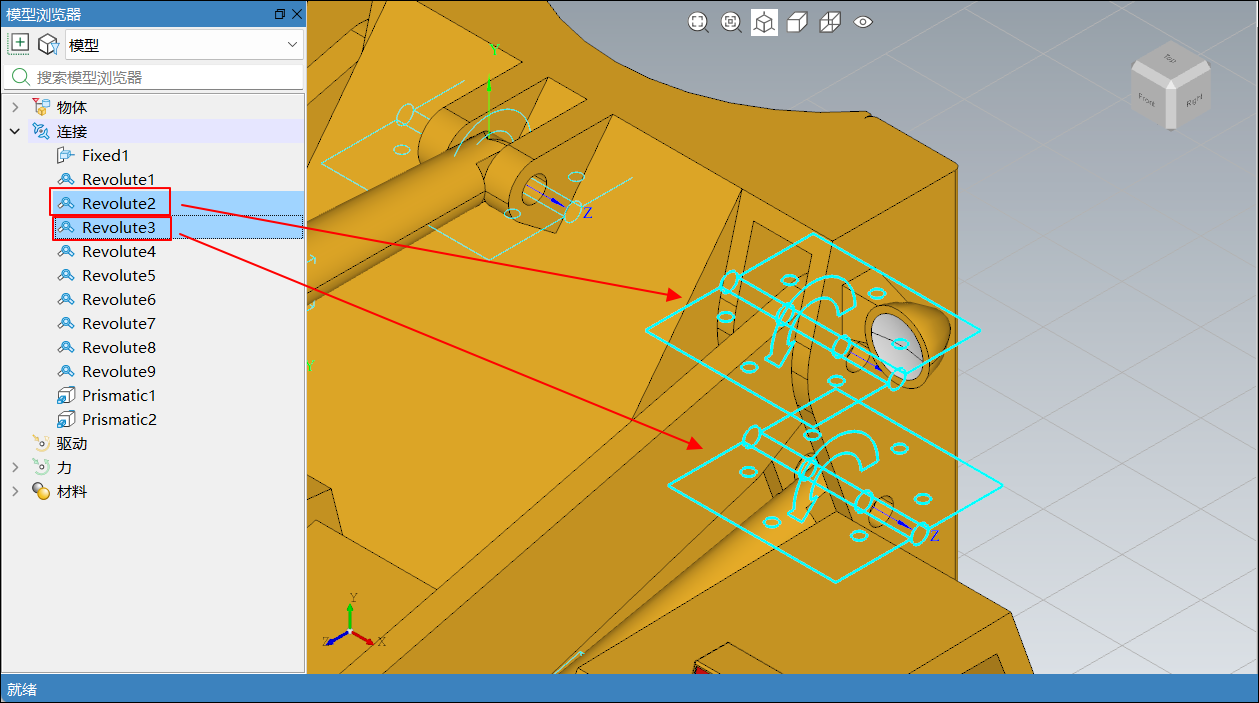Screen dimensions: 1259x703
Task: Toggle the eye visibility icon in viewport toolbar
Action: point(863,23)
